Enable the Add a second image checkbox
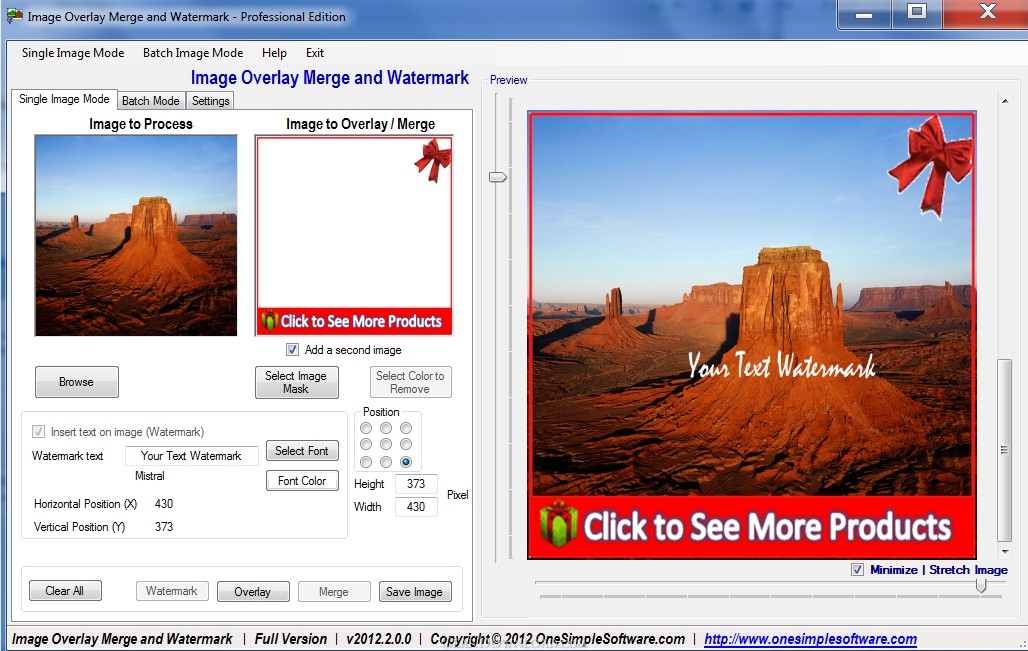Image resolution: width=1028 pixels, height=651 pixels. coord(292,349)
